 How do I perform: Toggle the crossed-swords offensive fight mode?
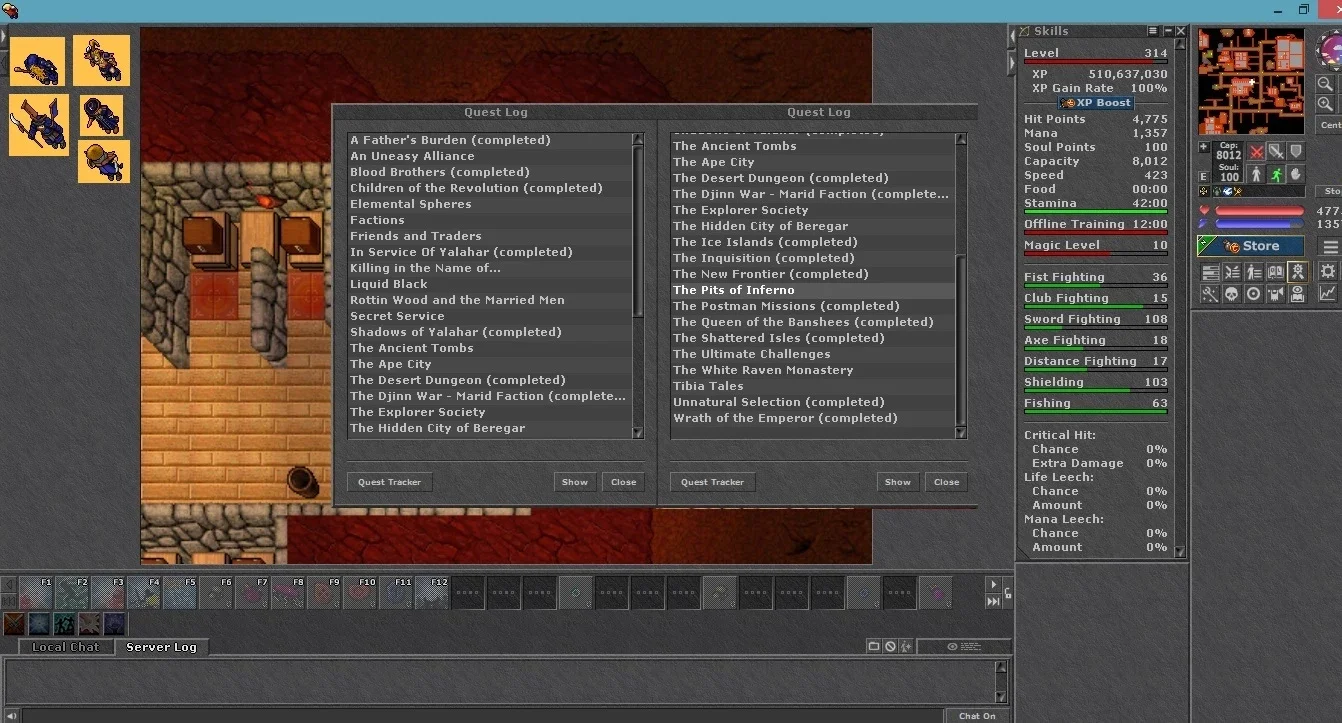(1257, 151)
